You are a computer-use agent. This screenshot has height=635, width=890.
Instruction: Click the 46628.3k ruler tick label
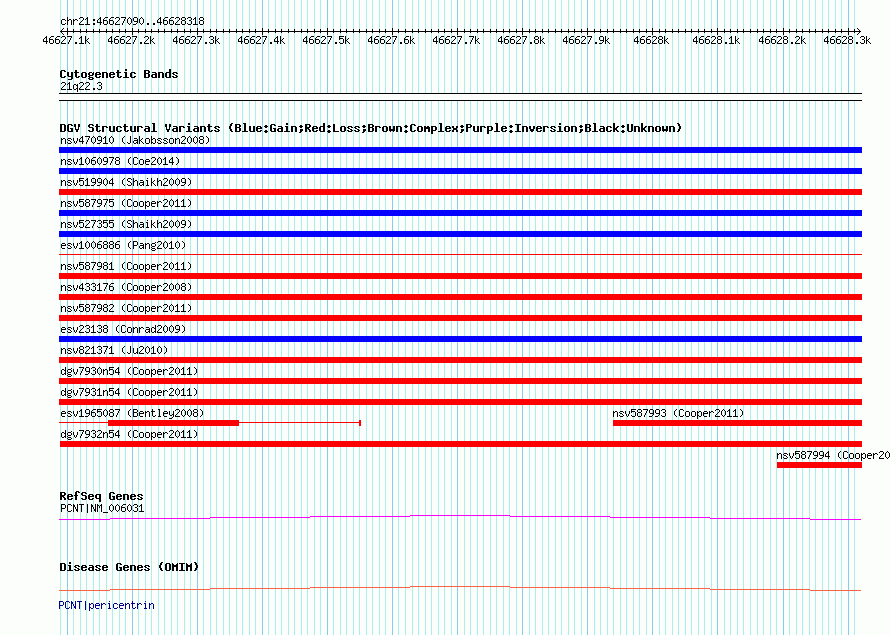point(847,40)
